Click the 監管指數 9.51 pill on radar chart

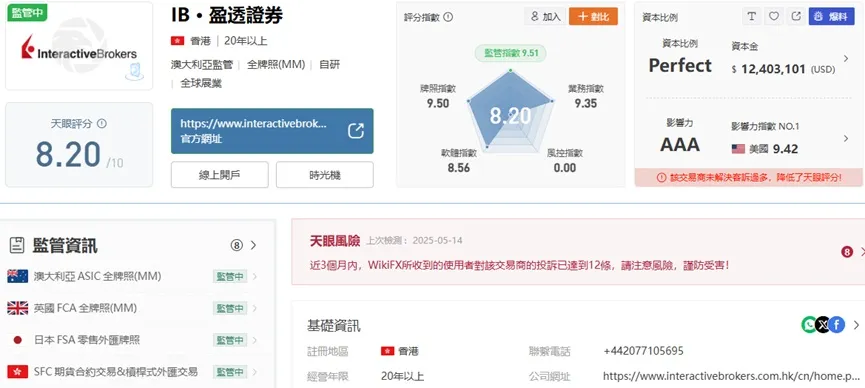pos(510,53)
